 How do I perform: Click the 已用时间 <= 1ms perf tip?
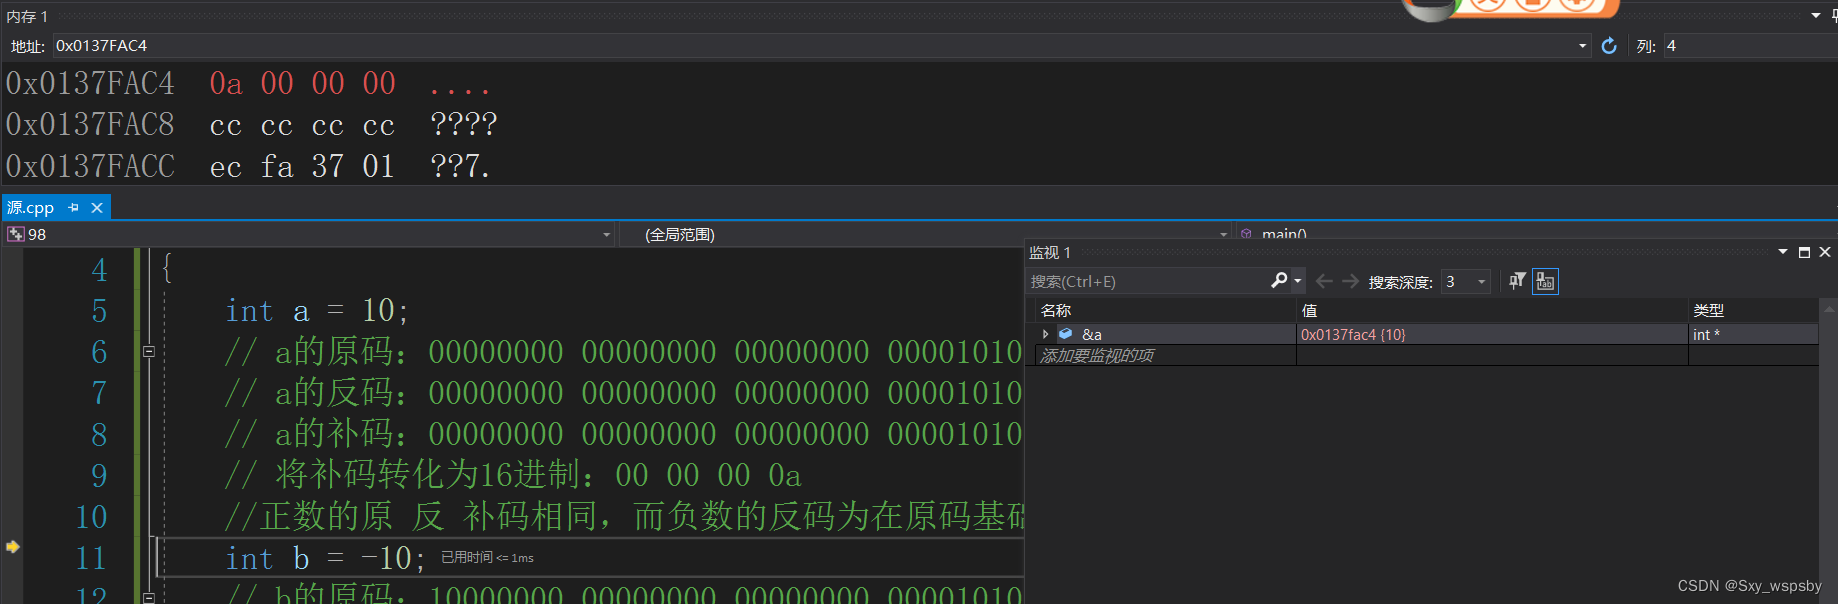pos(487,557)
